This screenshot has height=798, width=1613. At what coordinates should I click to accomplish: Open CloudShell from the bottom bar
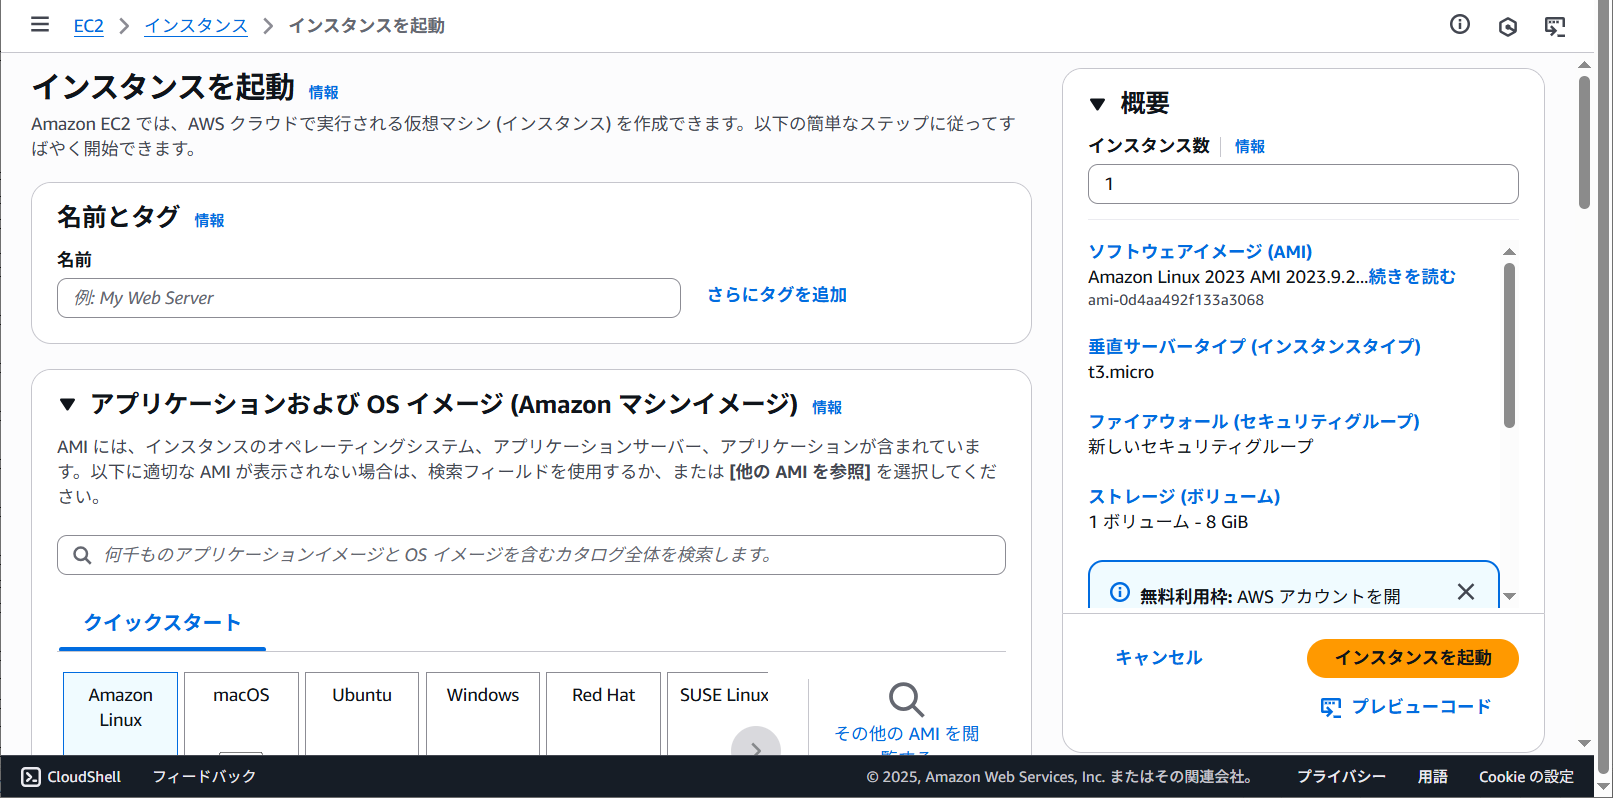click(72, 777)
